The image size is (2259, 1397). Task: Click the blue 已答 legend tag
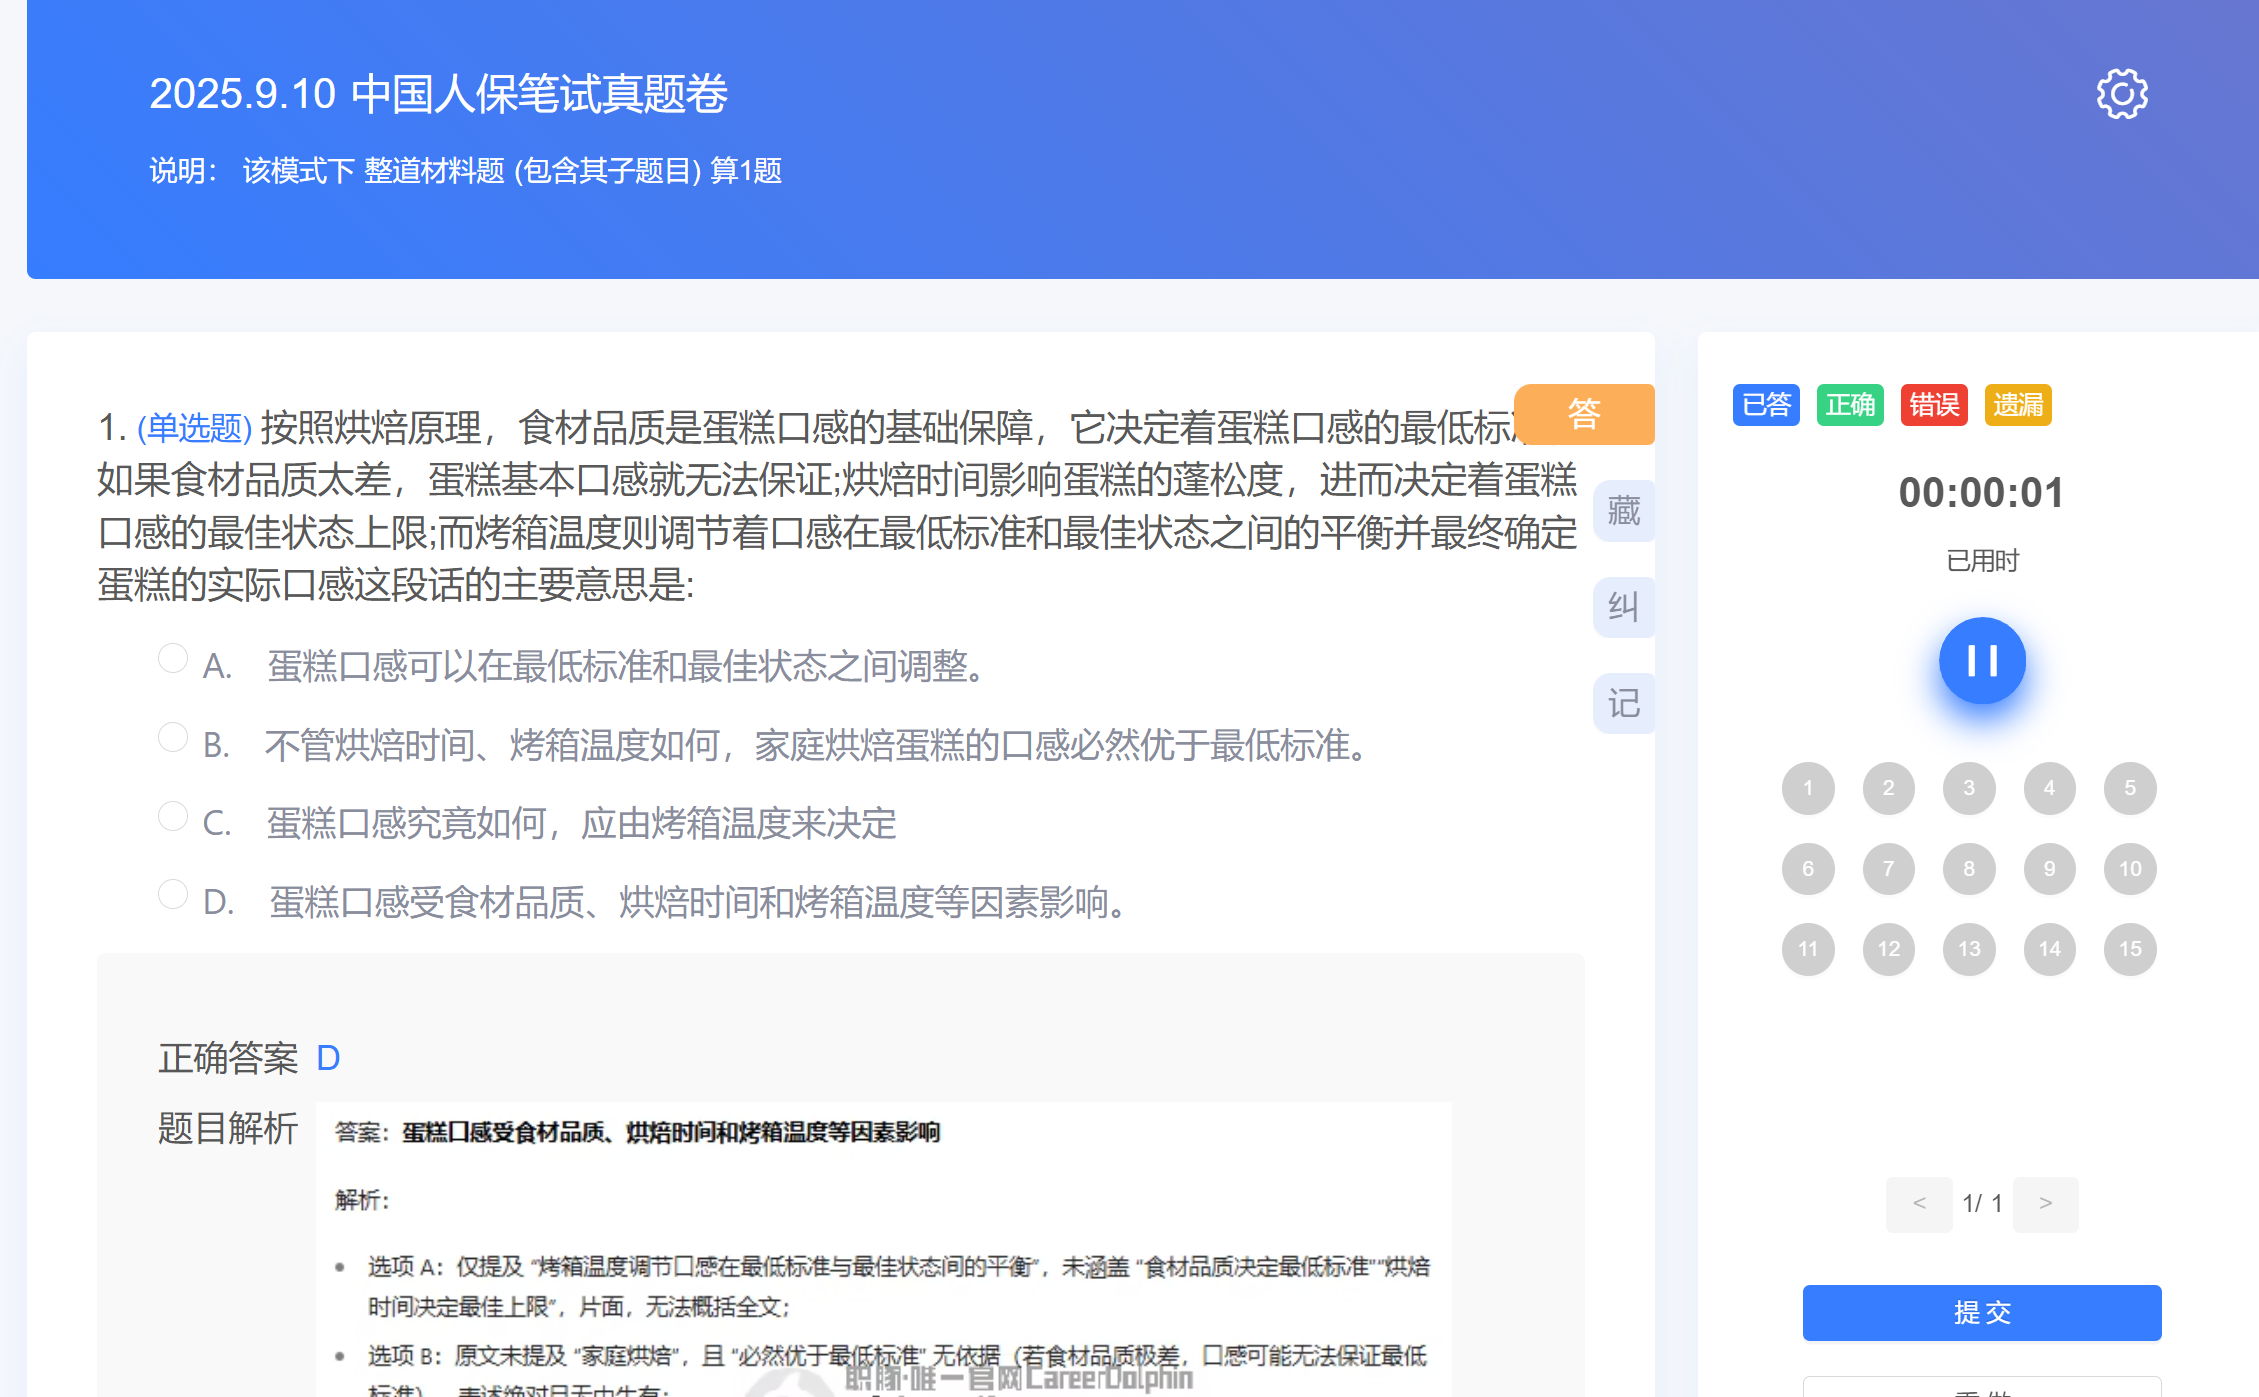(1766, 405)
